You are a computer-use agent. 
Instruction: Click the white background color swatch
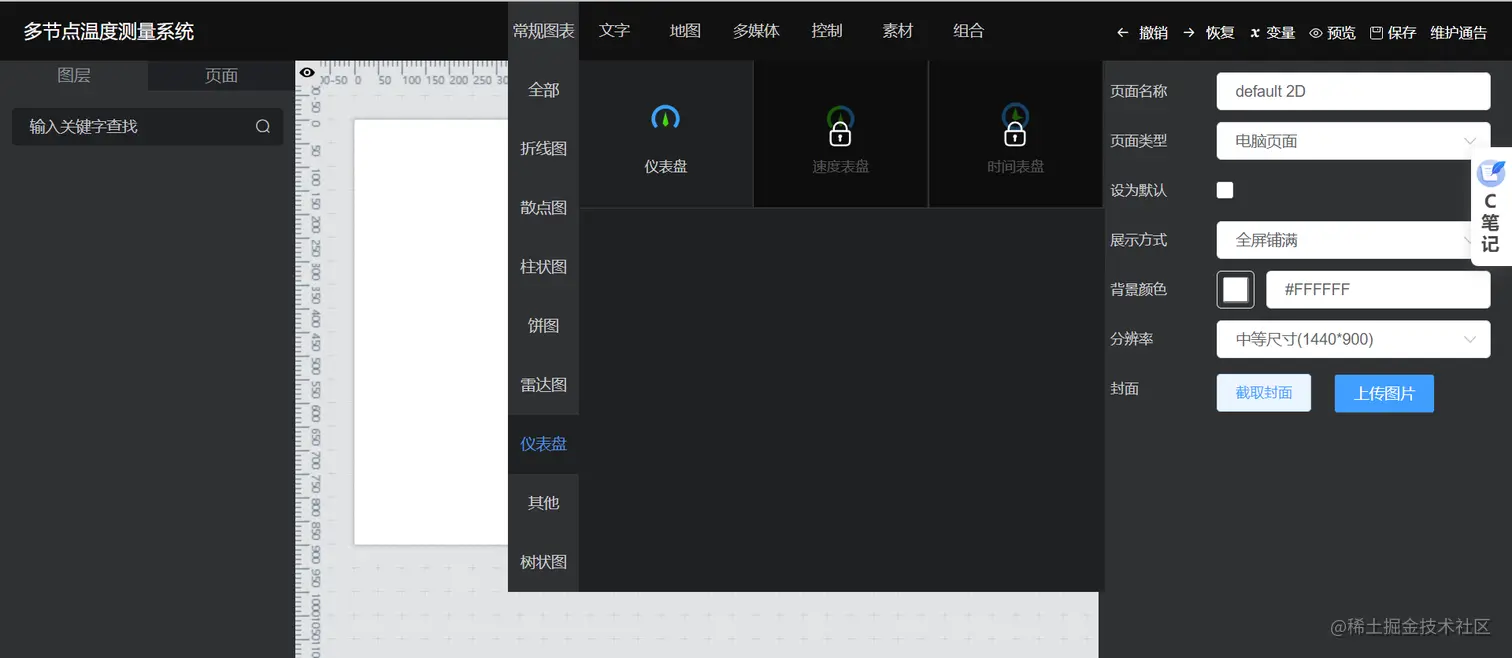tap(1236, 289)
